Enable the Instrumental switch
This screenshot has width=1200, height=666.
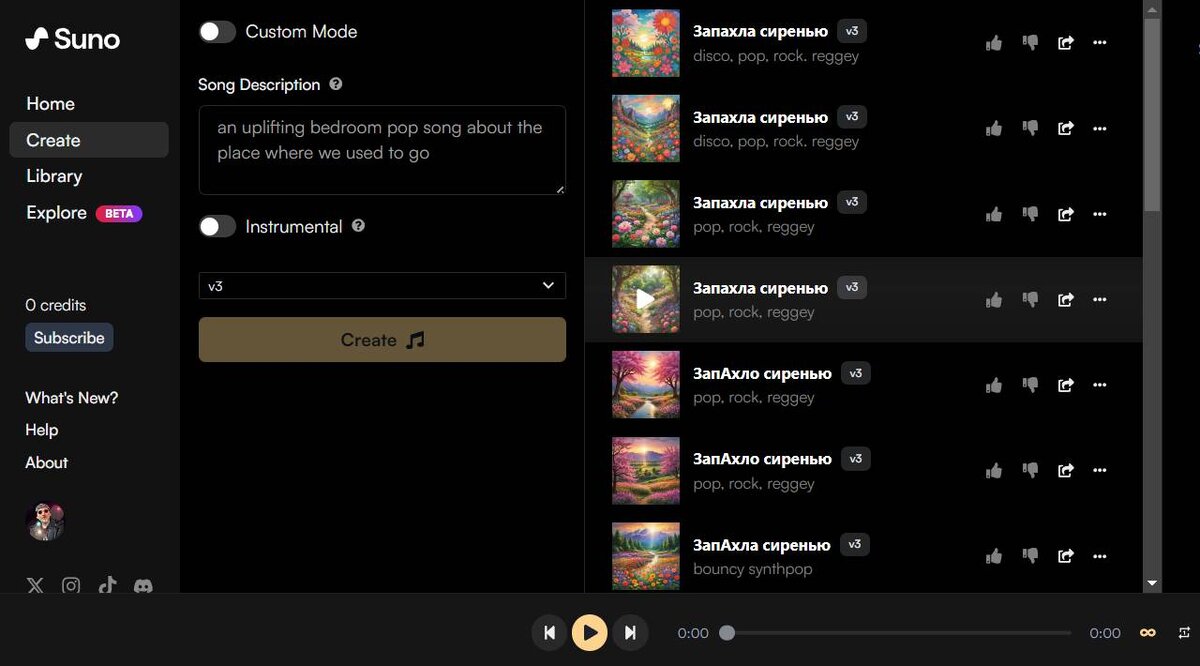click(217, 226)
